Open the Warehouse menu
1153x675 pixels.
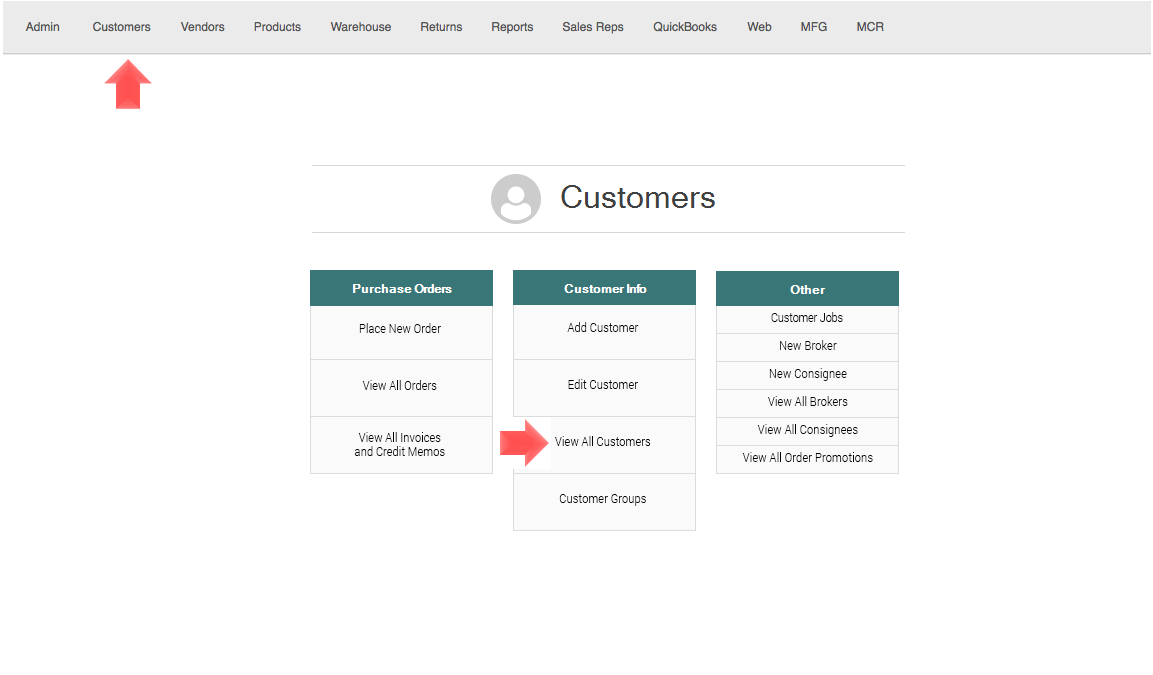(361, 27)
